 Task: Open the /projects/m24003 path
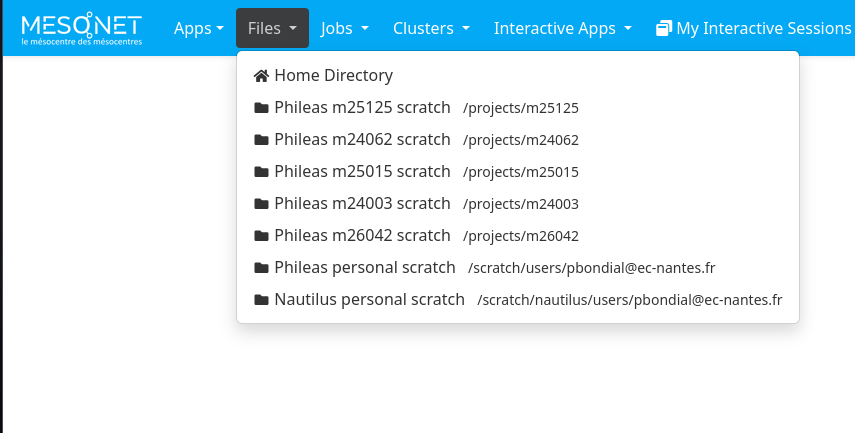pyautogui.click(x=521, y=204)
